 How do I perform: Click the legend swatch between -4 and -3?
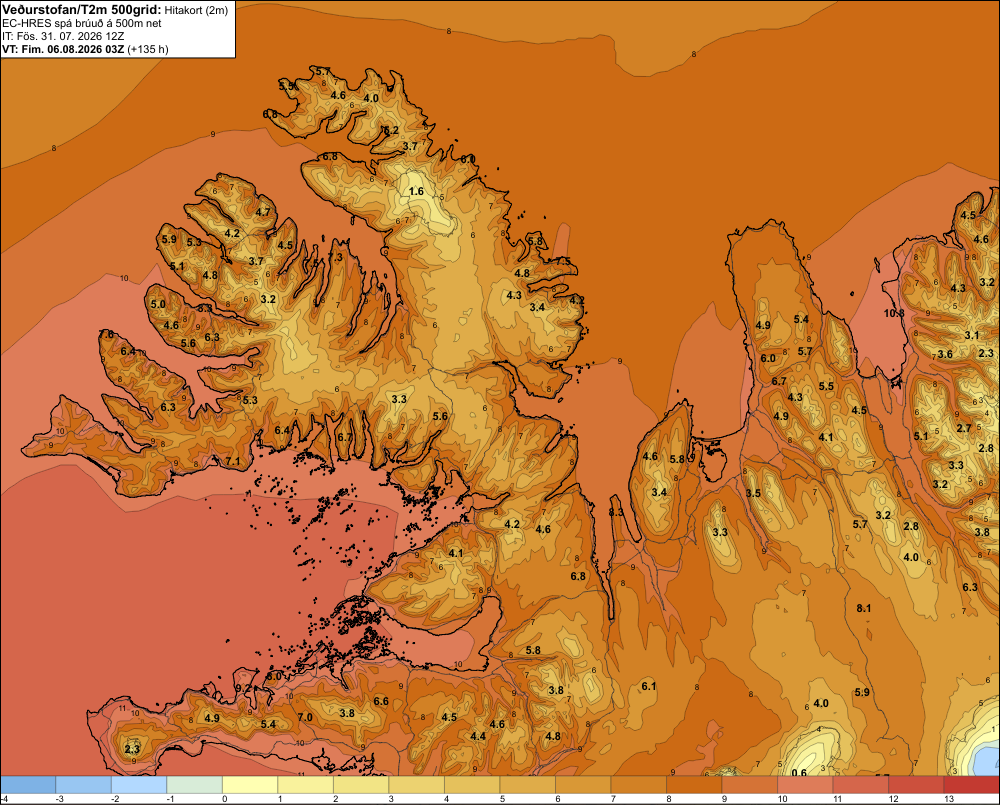click(28, 785)
